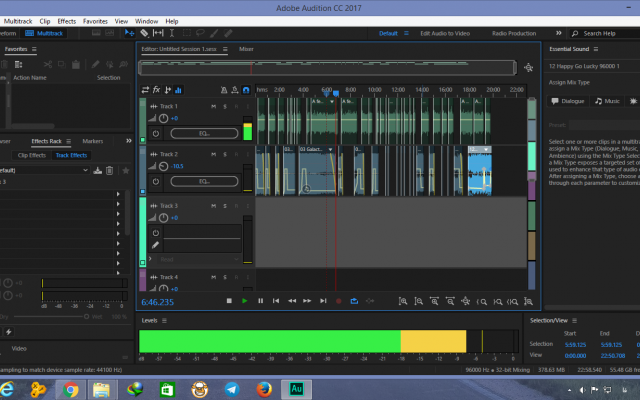Open Track 3 automation mode Read dropdown
640x400 pixels.
[x=199, y=259]
